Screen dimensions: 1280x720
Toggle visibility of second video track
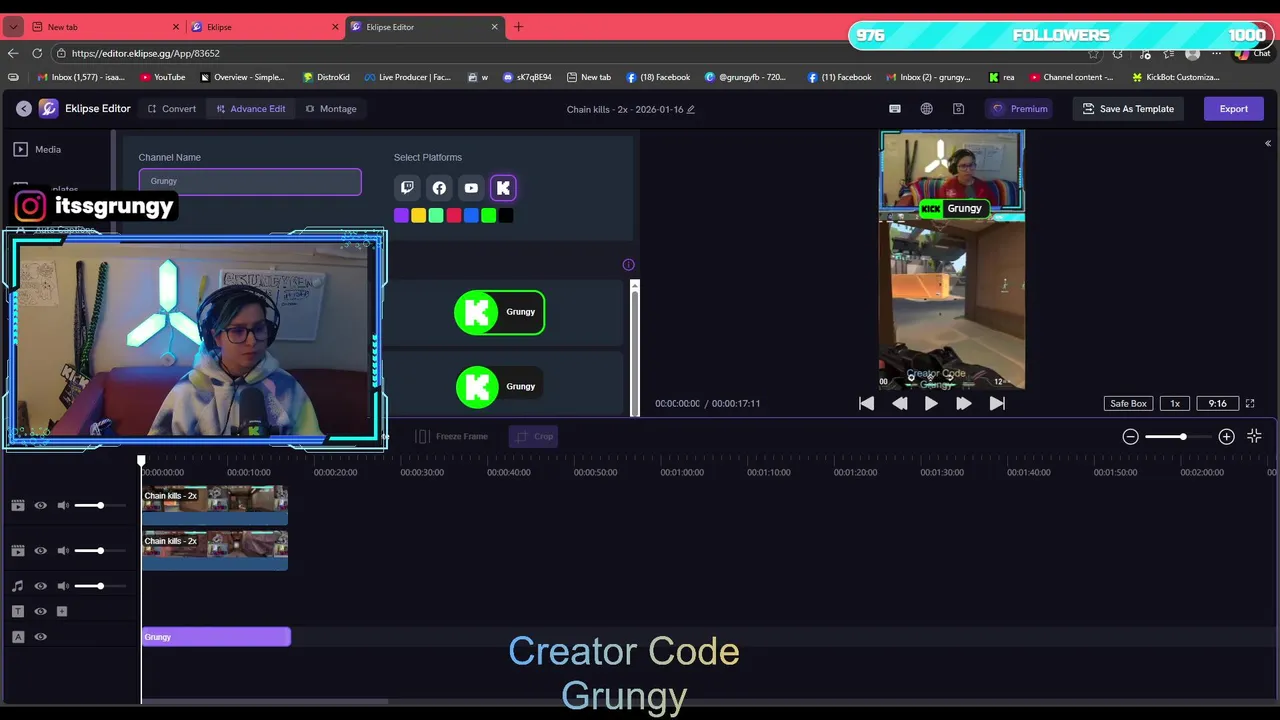click(x=40, y=550)
